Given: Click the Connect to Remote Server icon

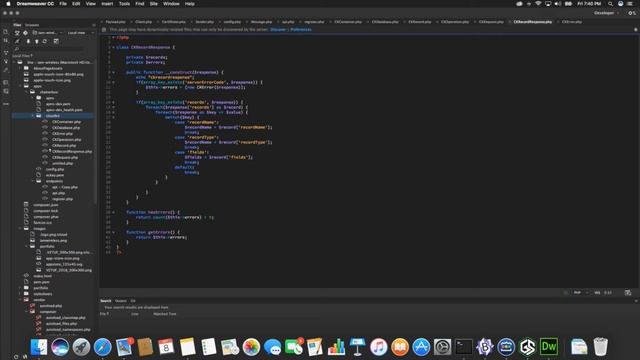Looking at the screenshot, I should [x=17, y=41].
